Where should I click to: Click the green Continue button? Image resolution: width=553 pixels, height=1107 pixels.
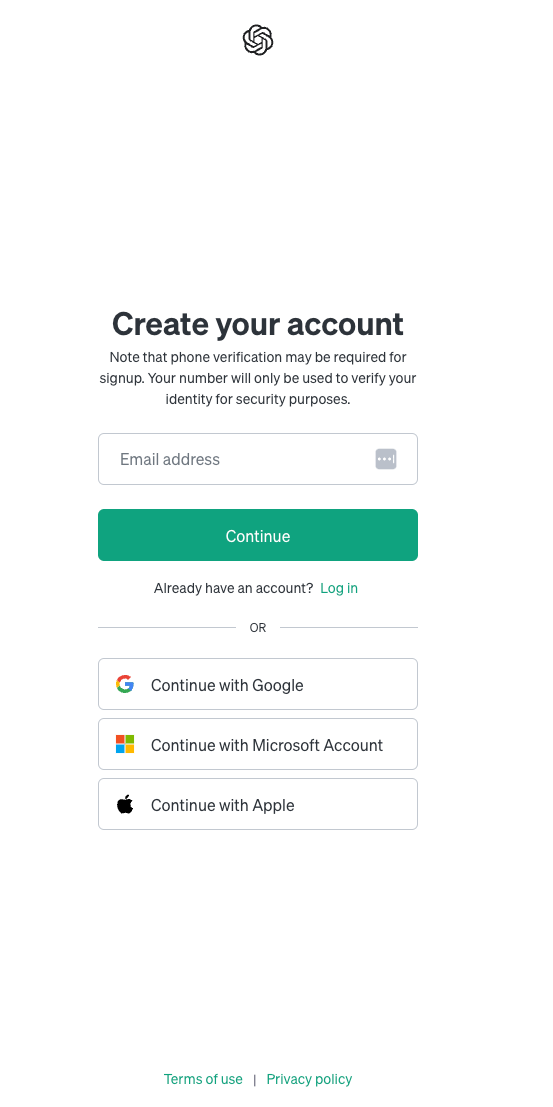[258, 535]
